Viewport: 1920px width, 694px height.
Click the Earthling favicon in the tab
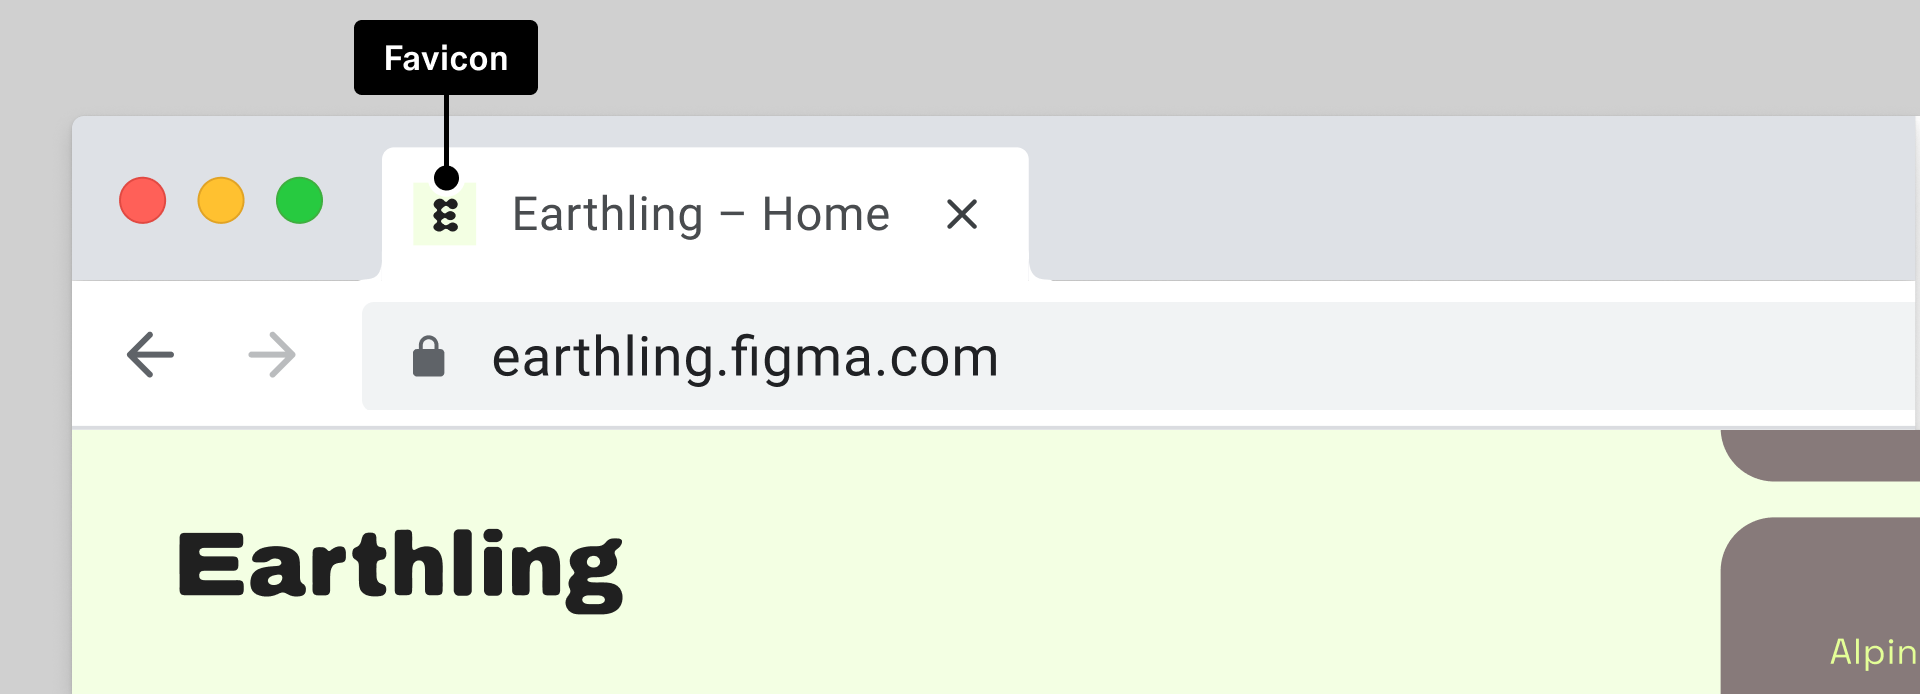pos(445,214)
